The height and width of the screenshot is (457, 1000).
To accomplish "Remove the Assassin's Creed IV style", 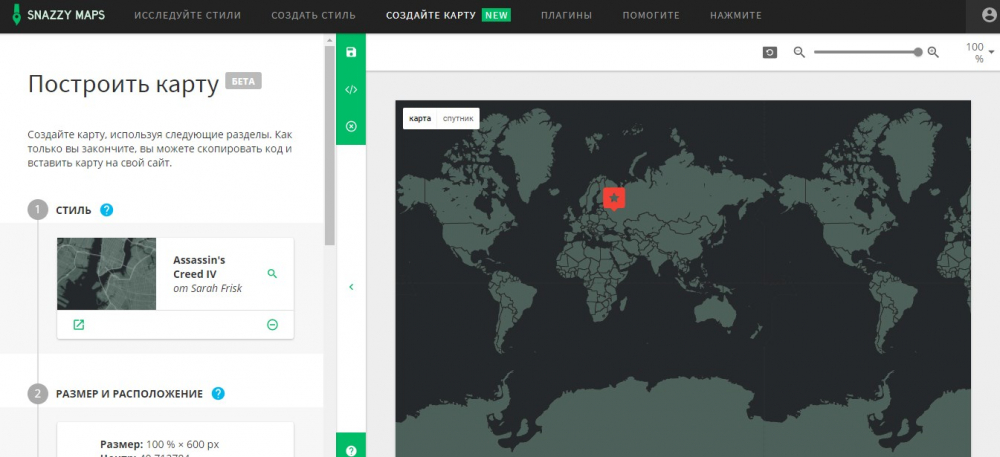I will click(272, 325).
